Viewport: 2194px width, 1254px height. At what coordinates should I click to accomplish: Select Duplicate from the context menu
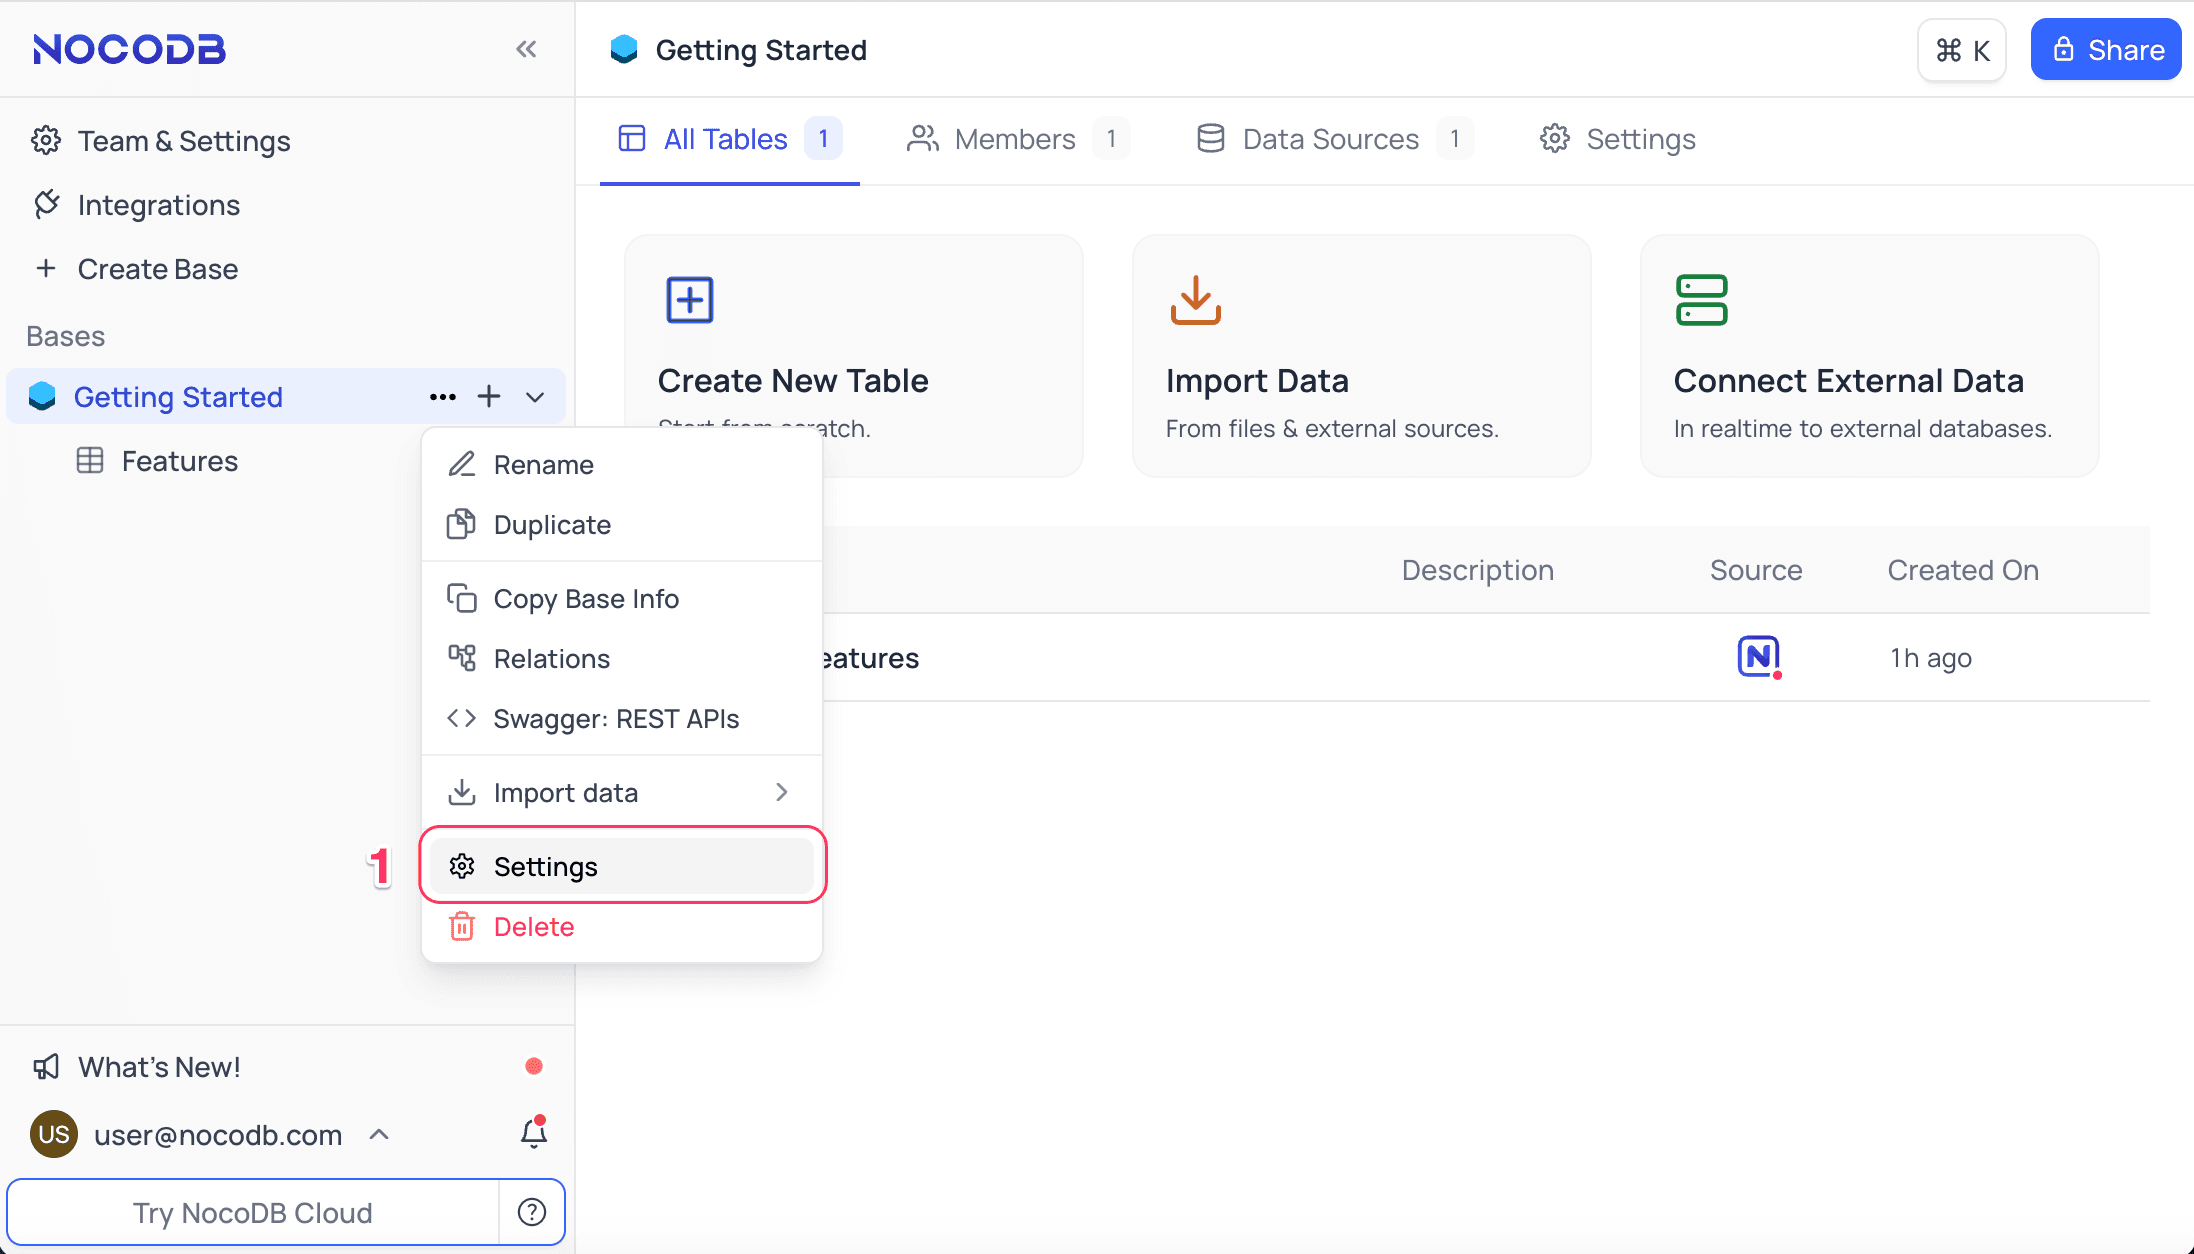[x=552, y=524]
